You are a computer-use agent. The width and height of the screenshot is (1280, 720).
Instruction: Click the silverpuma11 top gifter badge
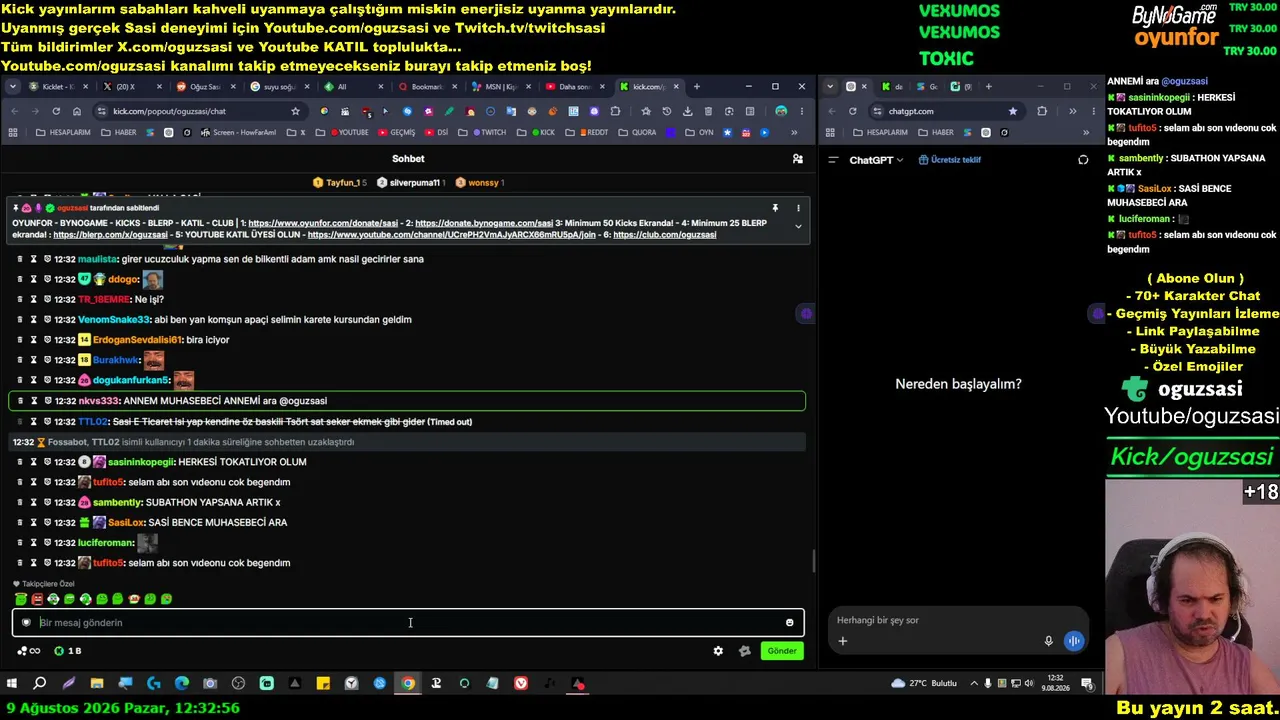[x=411, y=183]
